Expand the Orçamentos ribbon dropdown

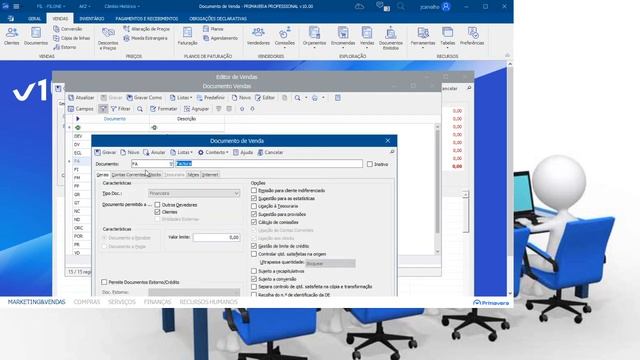coord(314,48)
